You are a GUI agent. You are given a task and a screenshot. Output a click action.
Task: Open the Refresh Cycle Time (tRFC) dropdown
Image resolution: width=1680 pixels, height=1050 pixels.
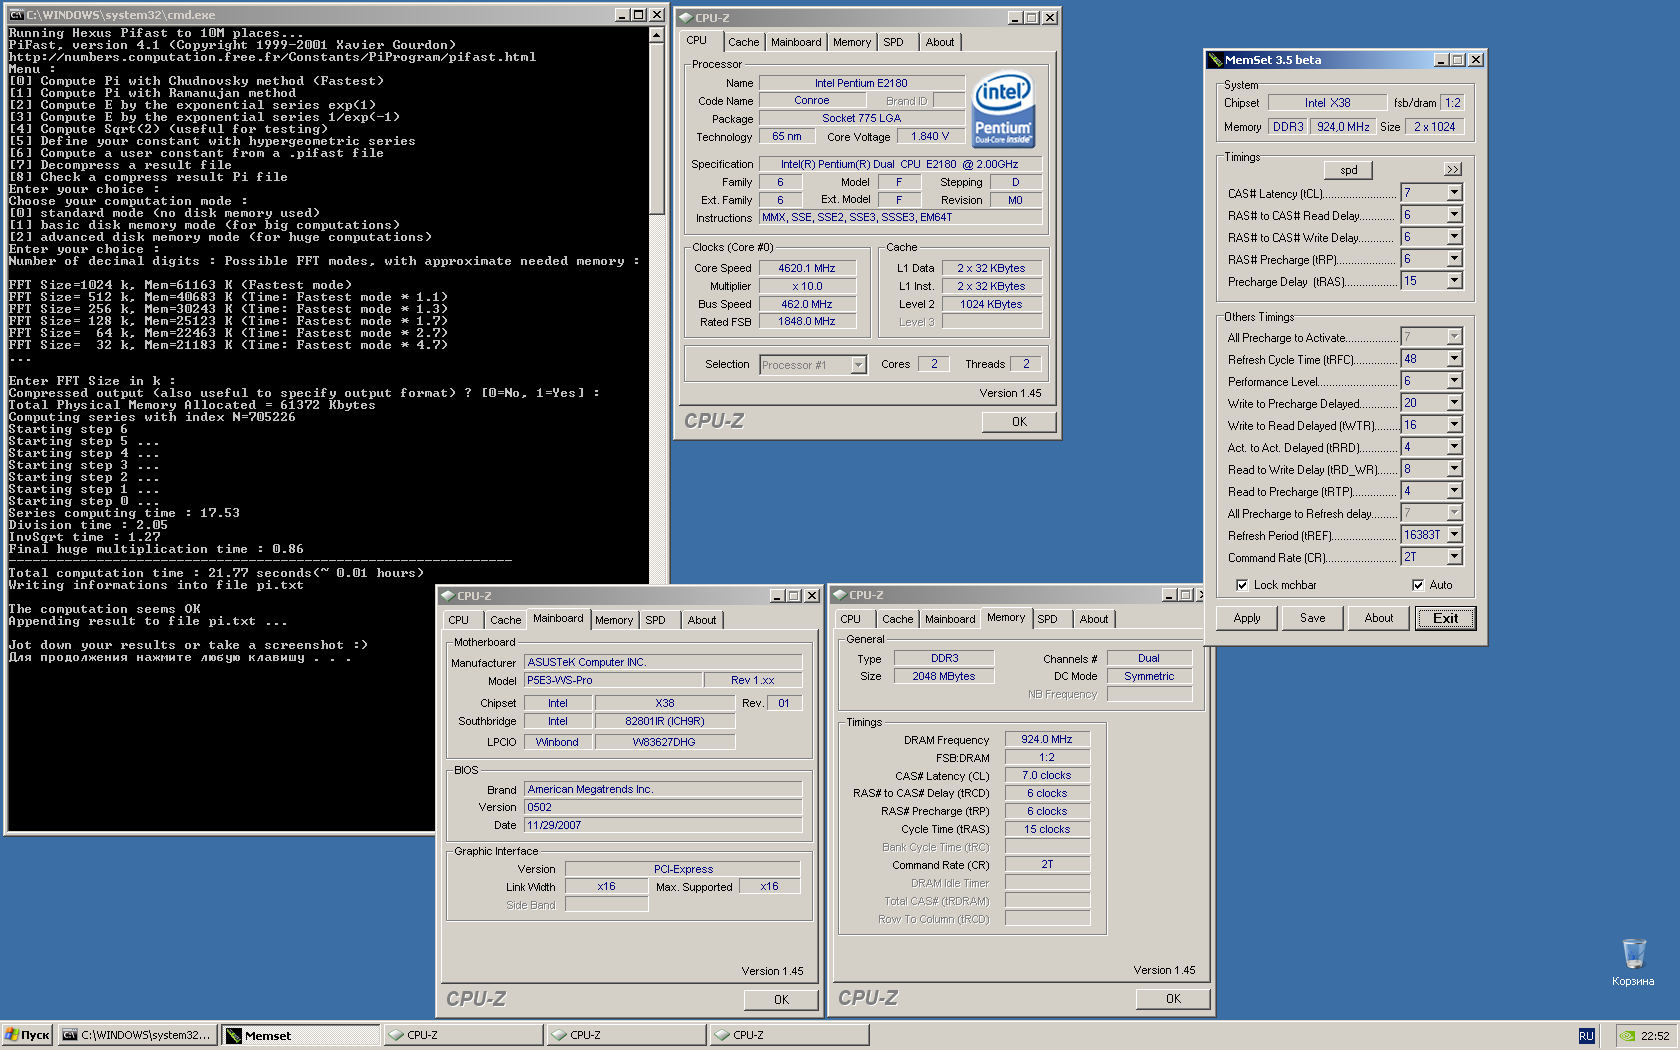click(x=1454, y=359)
